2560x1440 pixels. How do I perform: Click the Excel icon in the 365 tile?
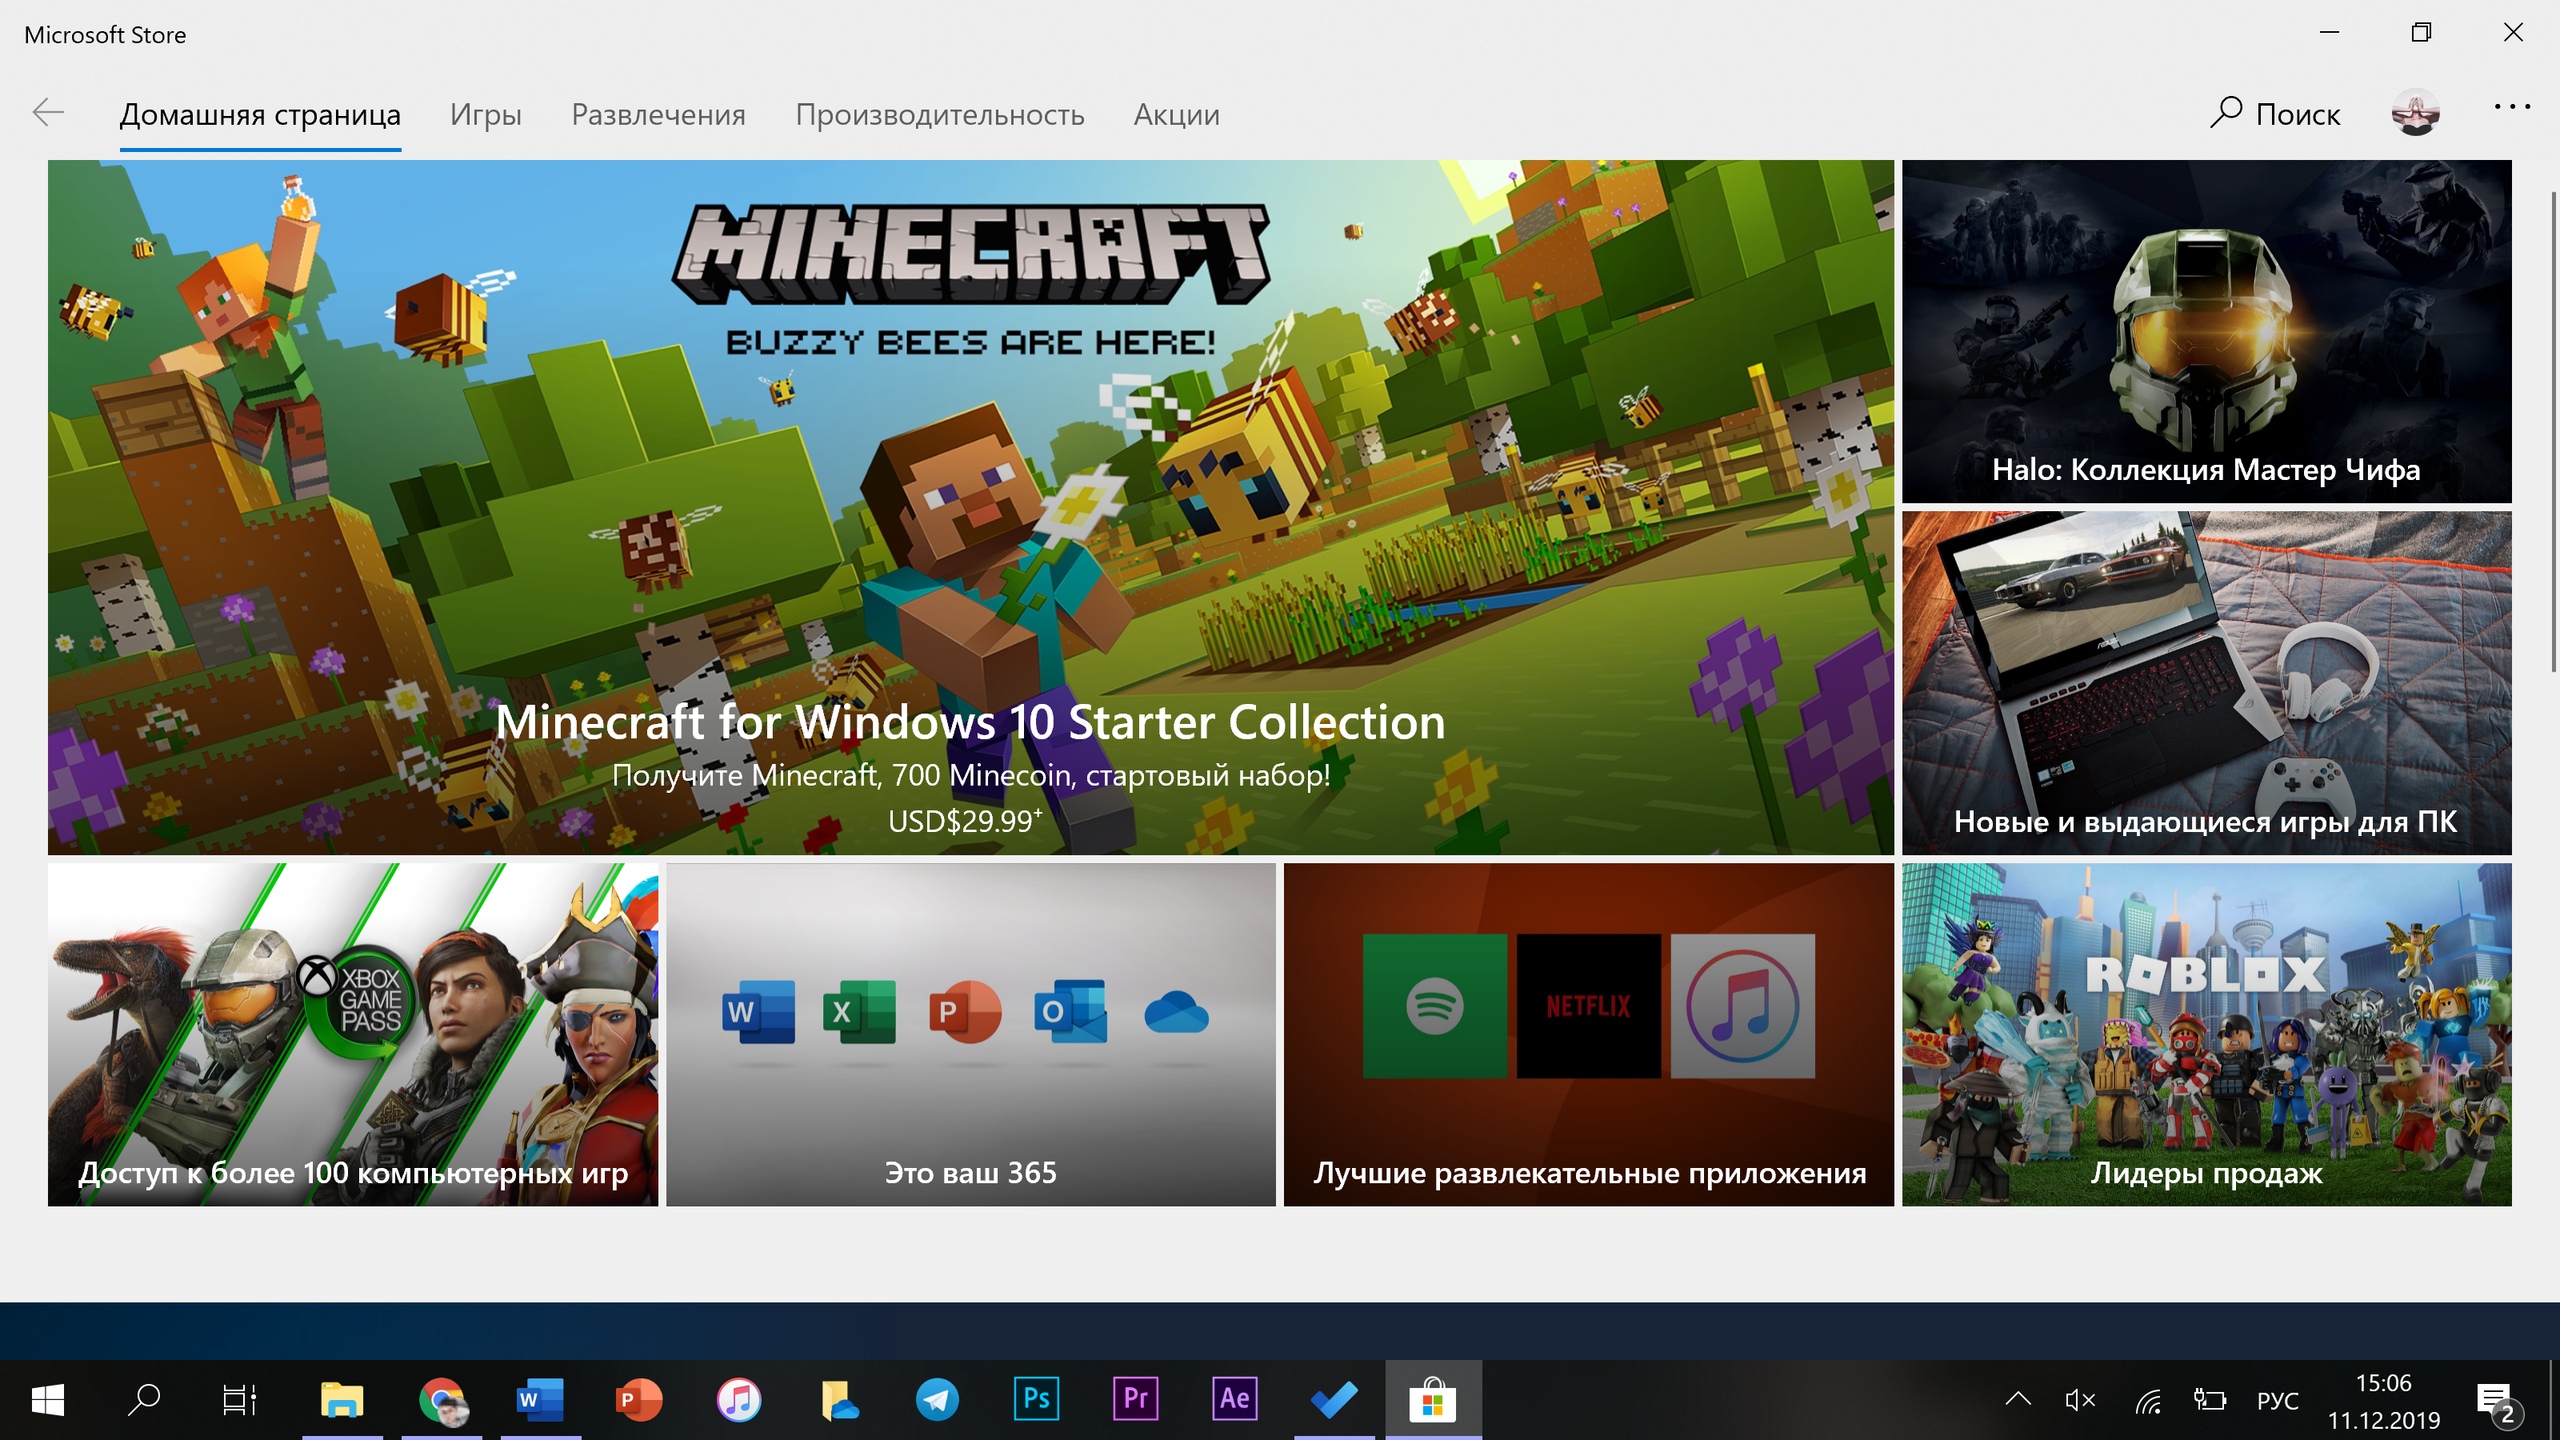858,1012
